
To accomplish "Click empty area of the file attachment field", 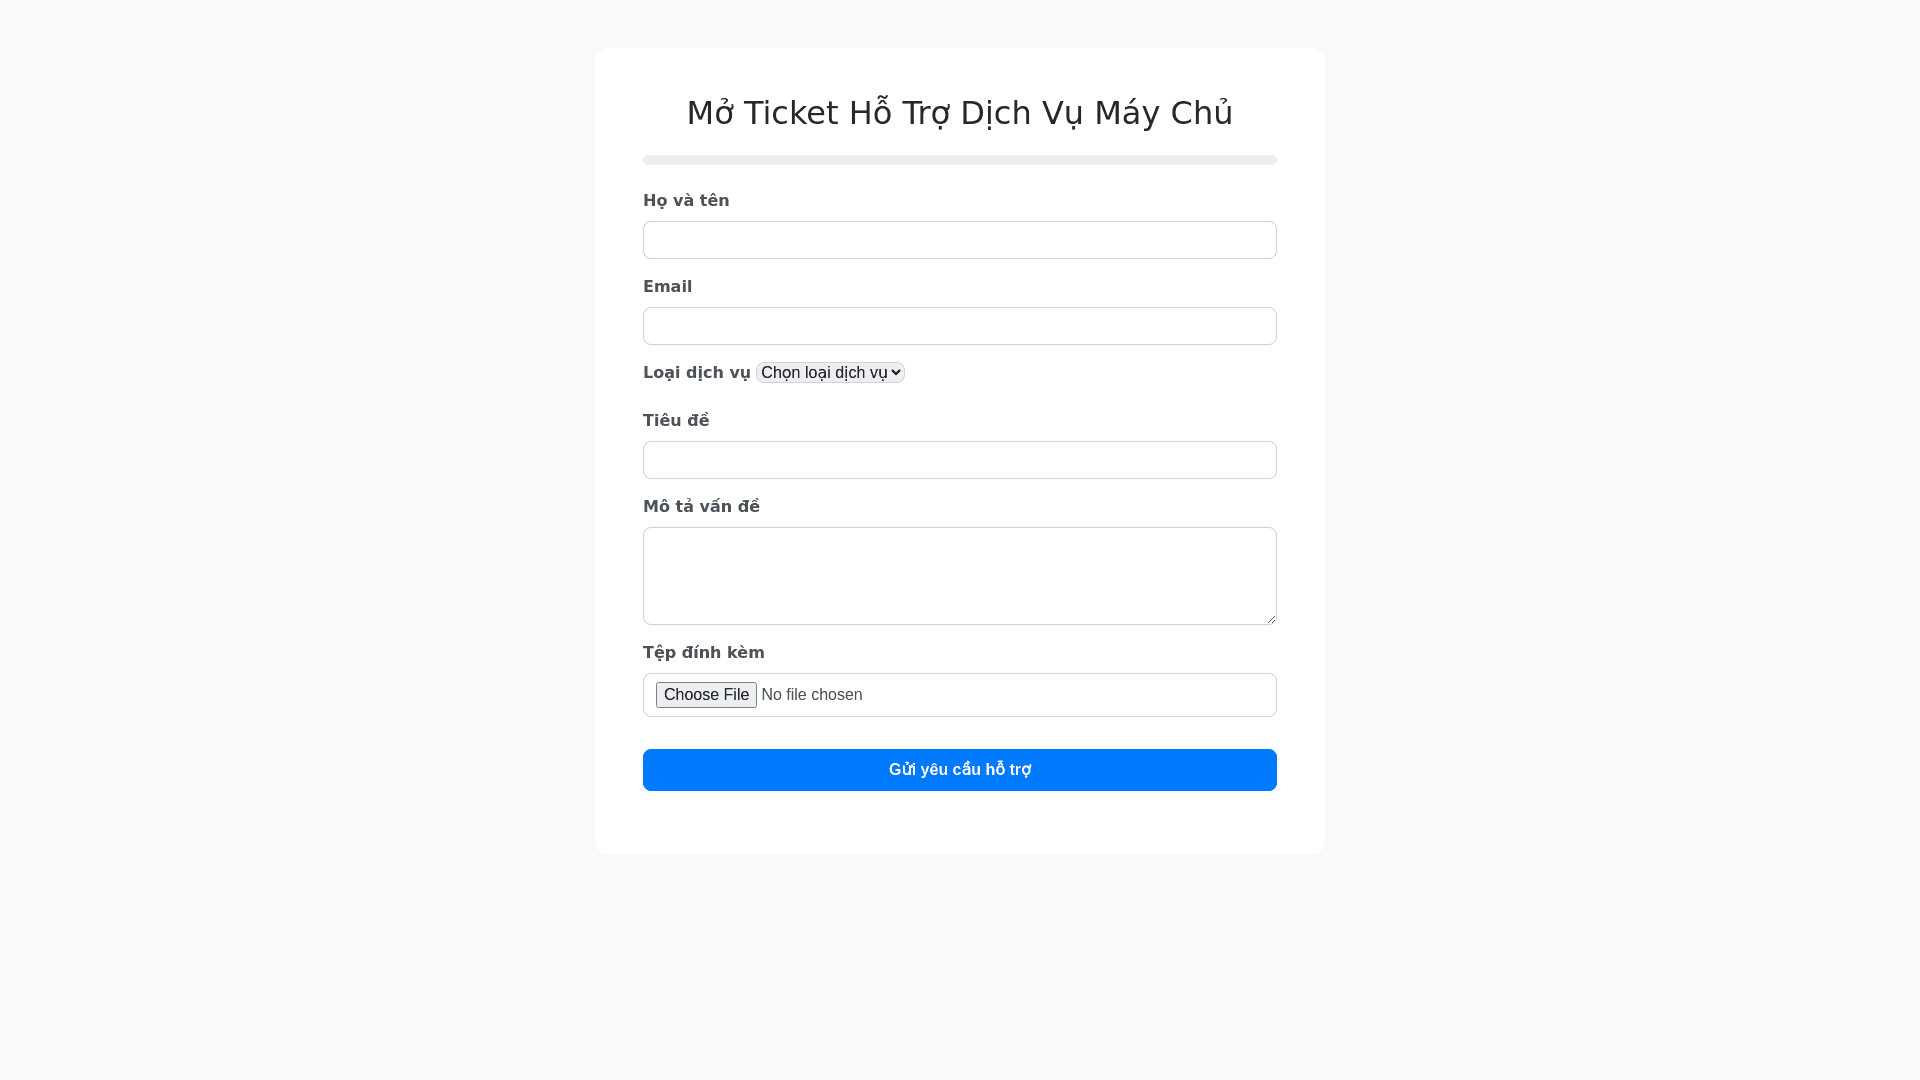I will point(1070,695).
